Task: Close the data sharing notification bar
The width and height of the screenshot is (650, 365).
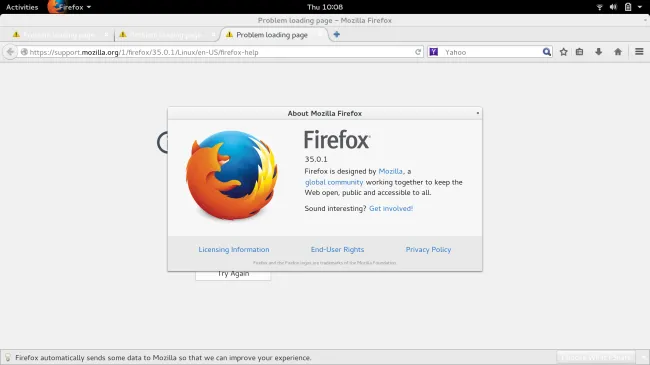Action: pos(643,357)
